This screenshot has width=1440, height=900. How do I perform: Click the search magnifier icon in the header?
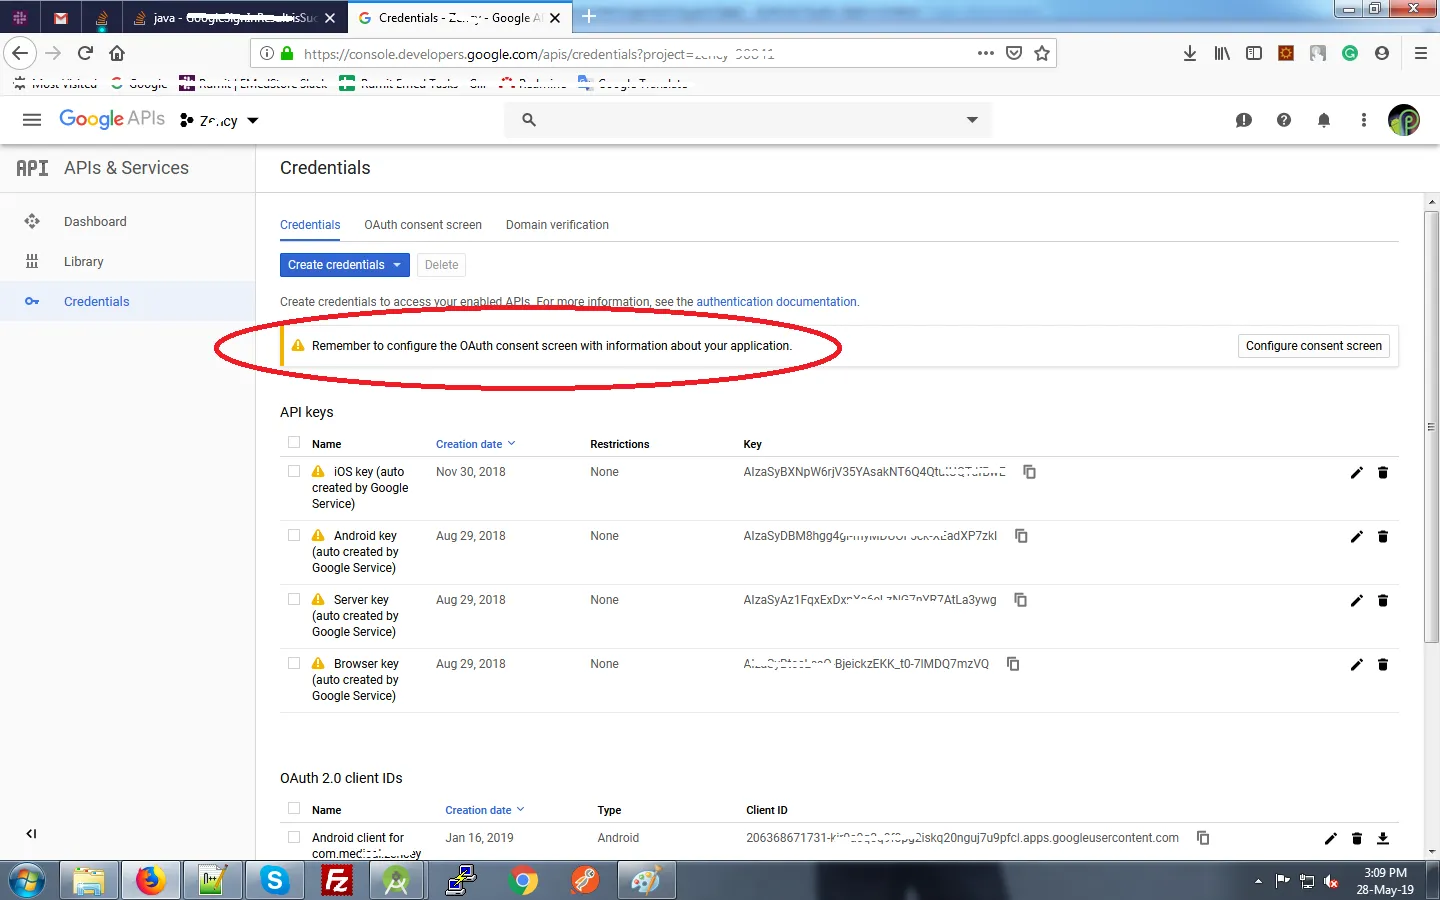click(x=529, y=120)
